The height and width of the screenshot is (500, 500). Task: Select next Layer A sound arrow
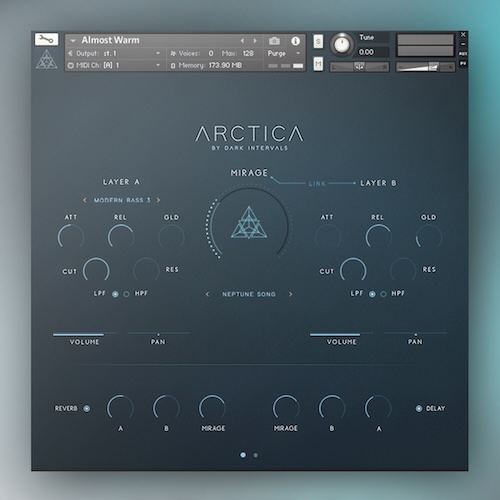pos(158,200)
